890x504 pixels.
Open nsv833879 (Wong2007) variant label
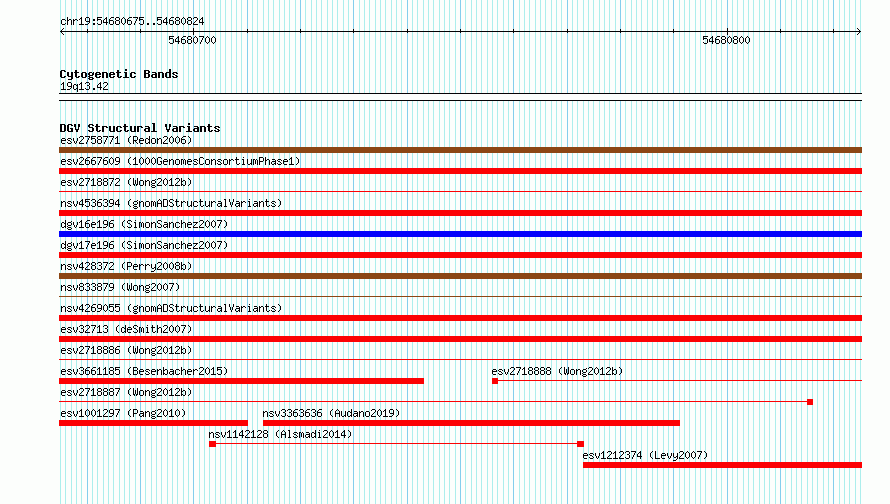tap(120, 287)
